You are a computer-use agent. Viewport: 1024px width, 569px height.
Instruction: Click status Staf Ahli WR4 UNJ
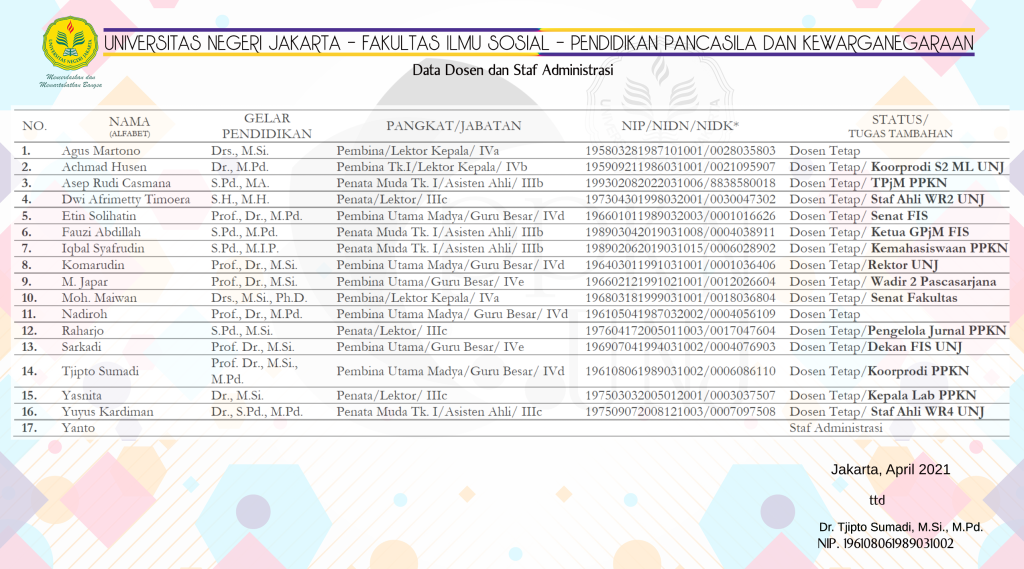coord(927,412)
